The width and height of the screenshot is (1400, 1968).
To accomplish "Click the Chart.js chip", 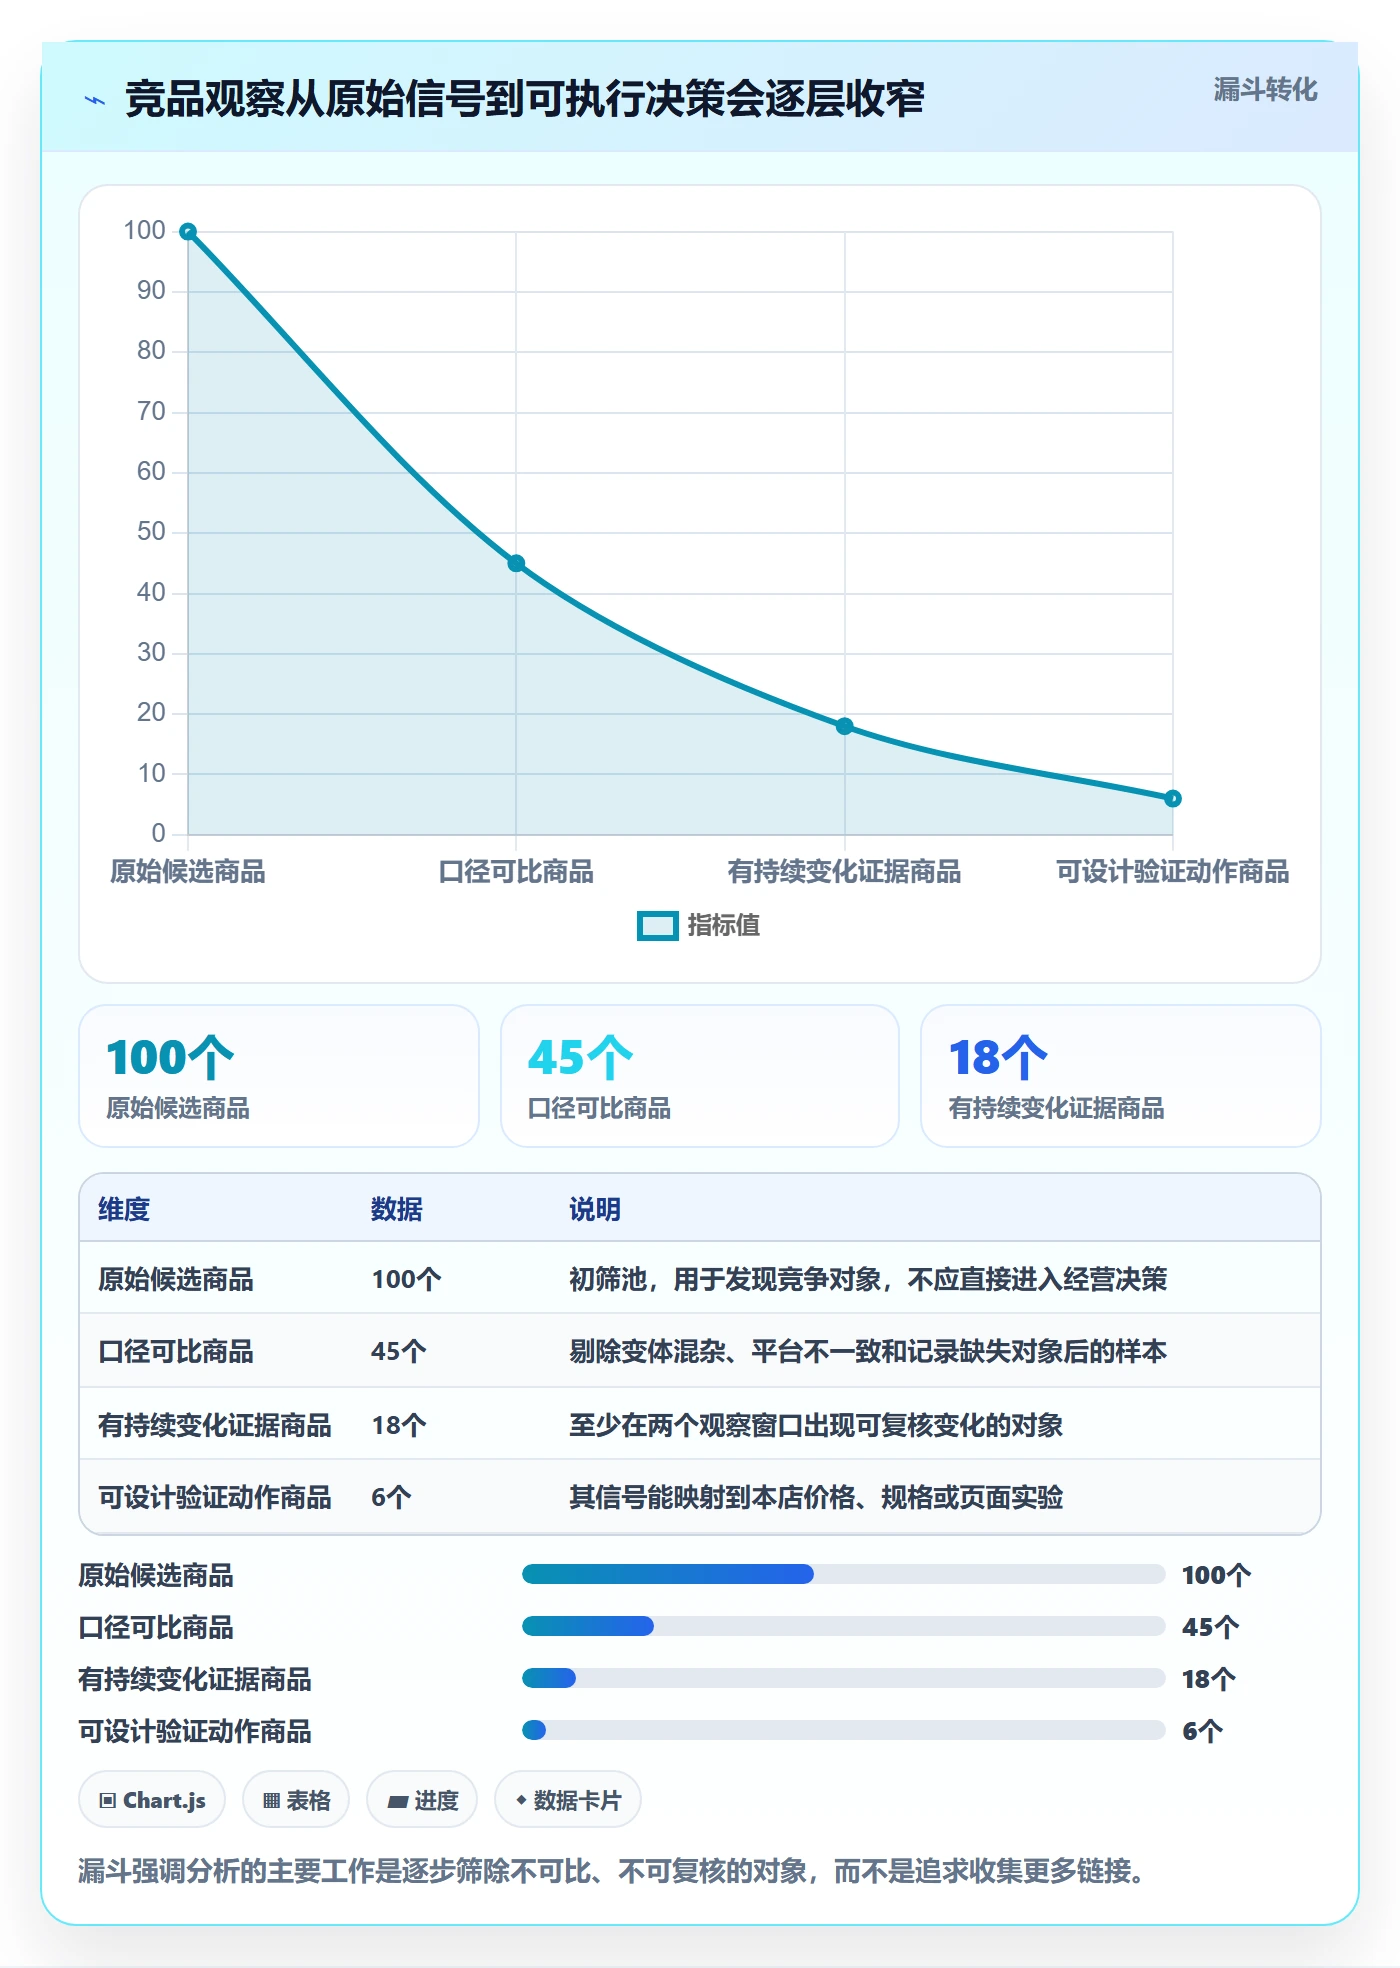I will (152, 1800).
